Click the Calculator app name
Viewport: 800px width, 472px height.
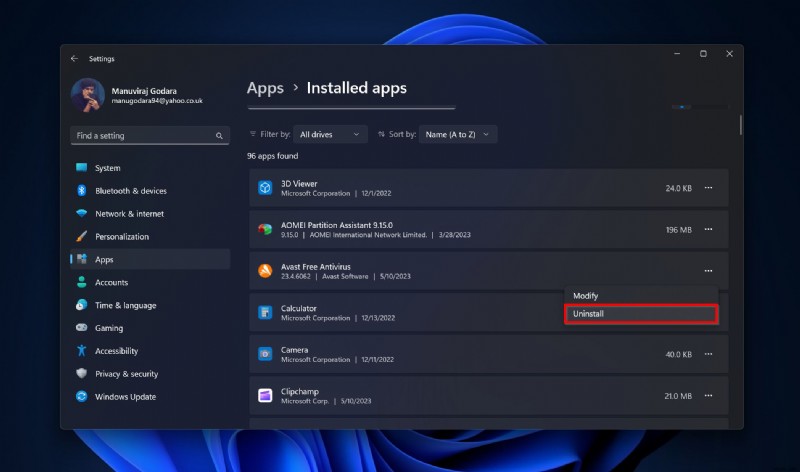pyautogui.click(x=298, y=308)
